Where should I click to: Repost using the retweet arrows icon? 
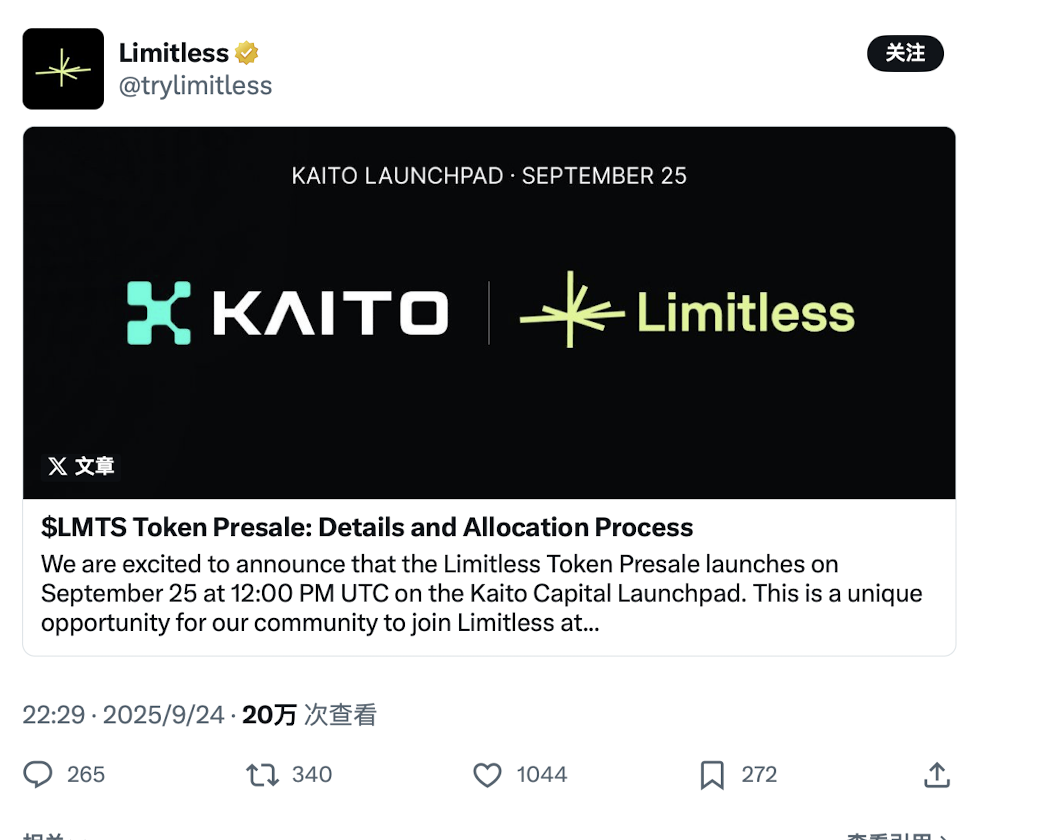(263, 775)
